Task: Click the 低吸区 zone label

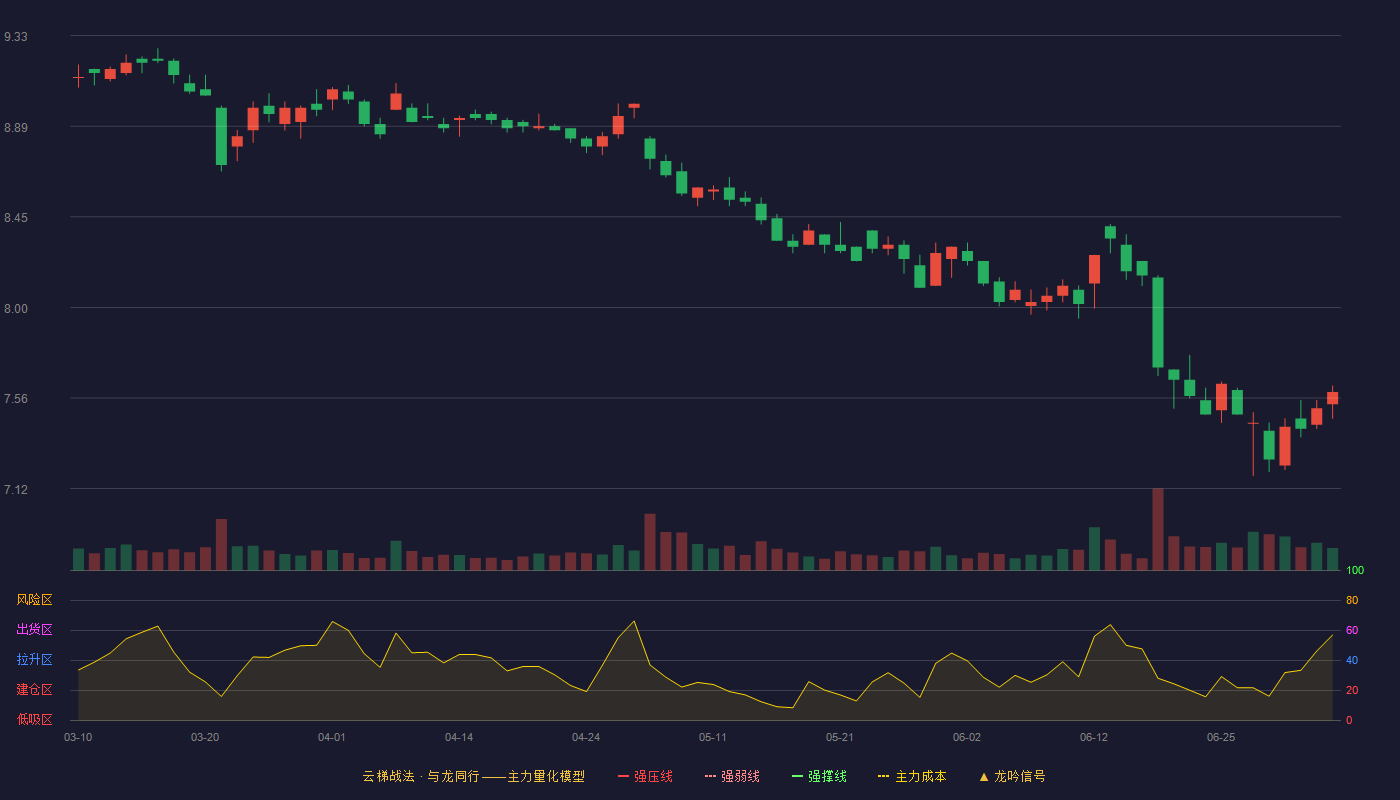Action: (x=35, y=719)
